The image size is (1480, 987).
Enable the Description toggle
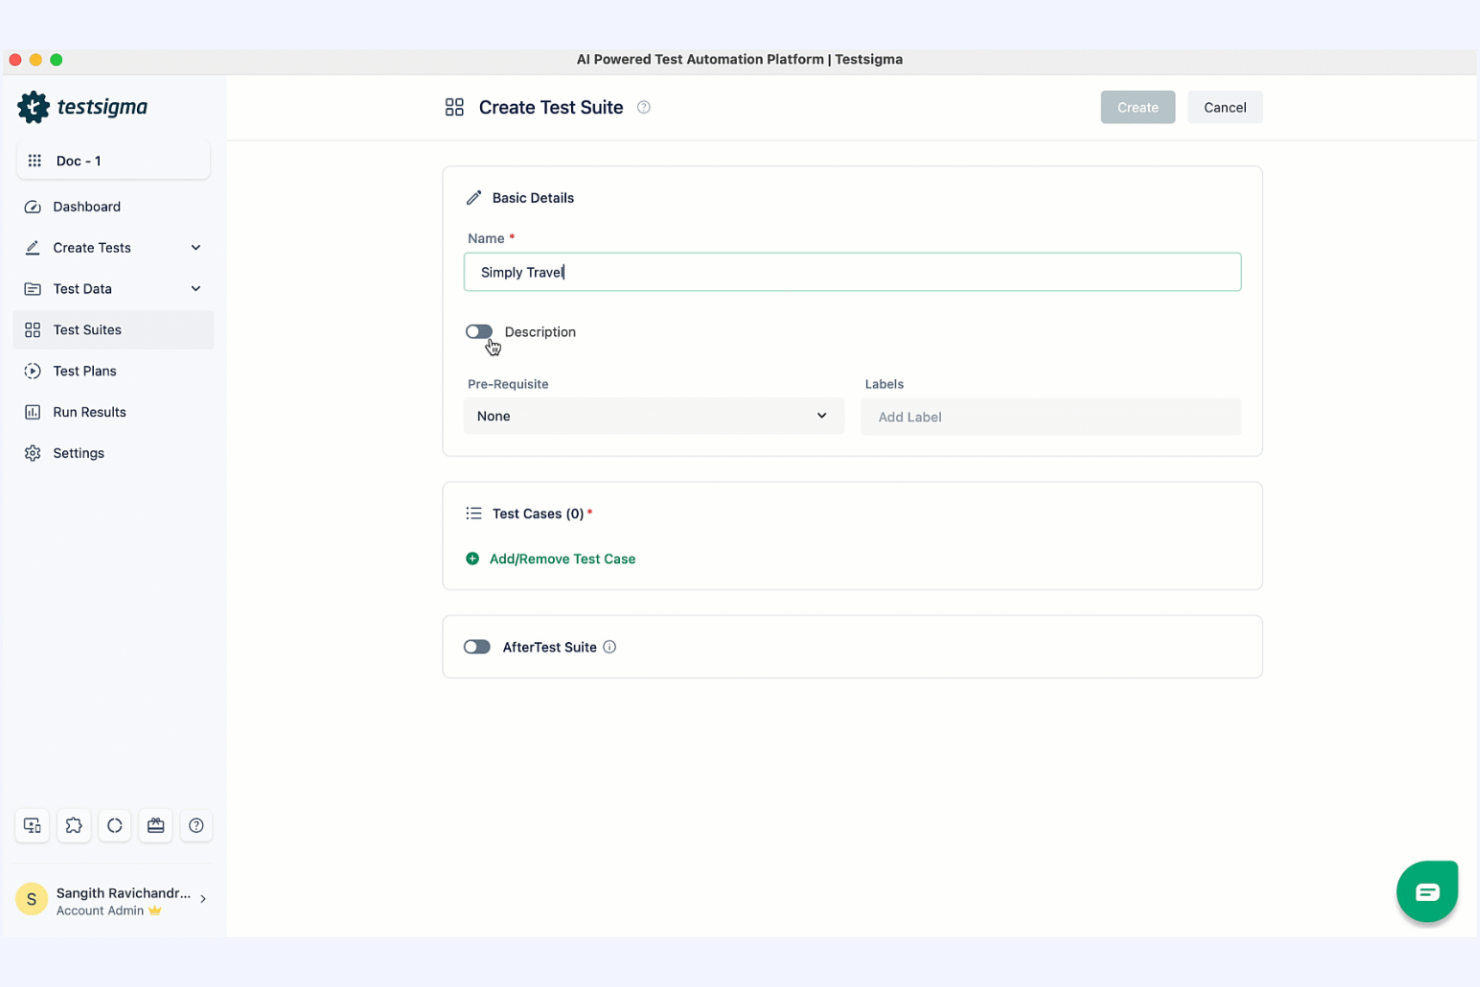(479, 331)
